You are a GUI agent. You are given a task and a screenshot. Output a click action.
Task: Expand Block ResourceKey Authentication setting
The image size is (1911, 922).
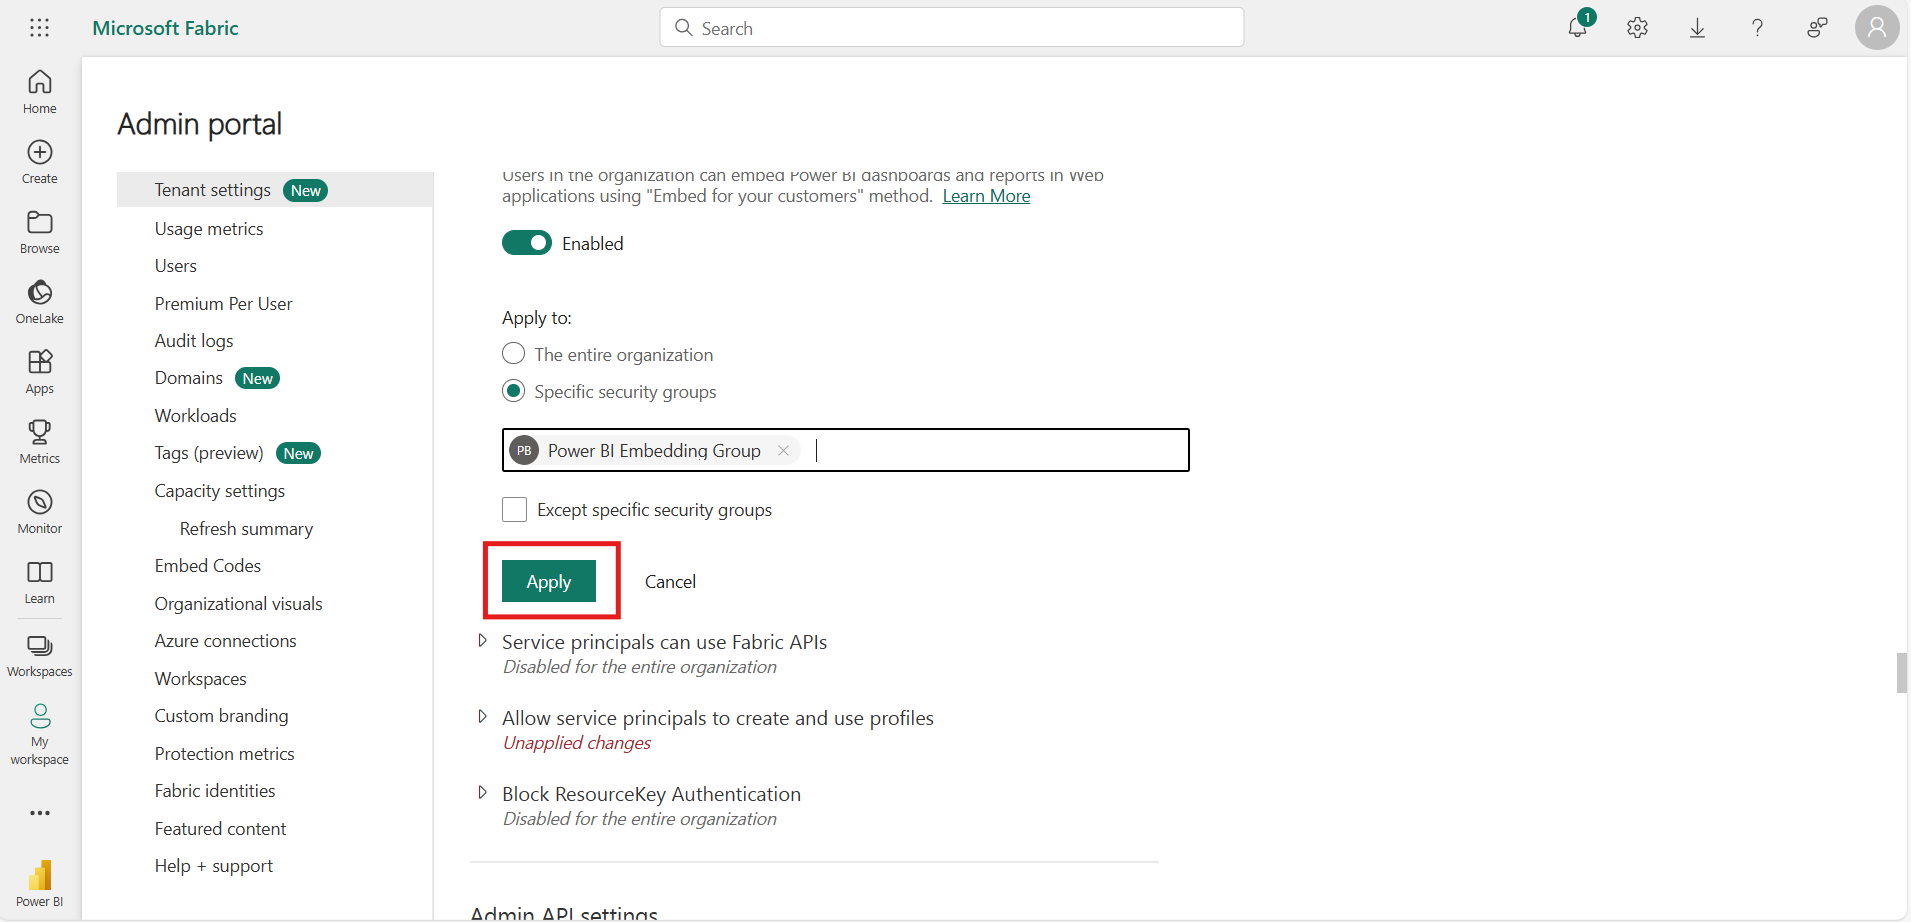click(482, 793)
